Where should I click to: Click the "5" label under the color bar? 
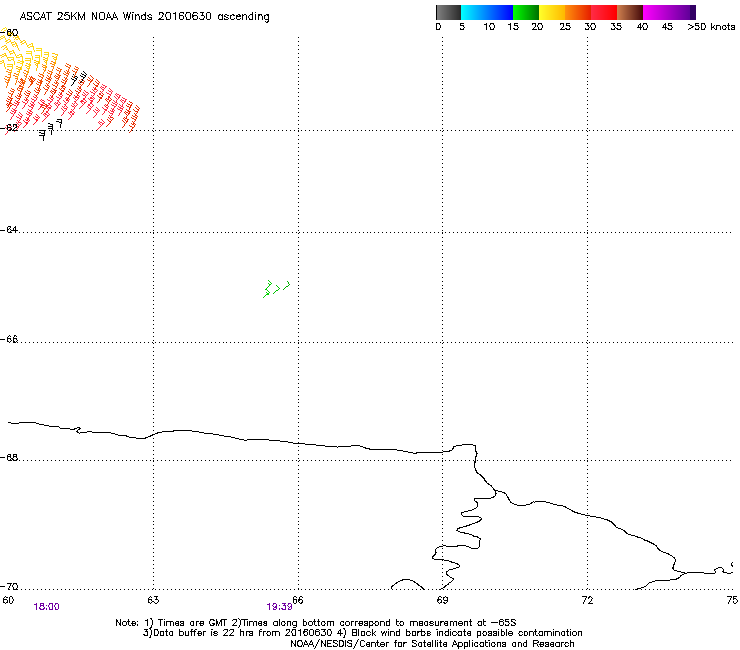(462, 27)
